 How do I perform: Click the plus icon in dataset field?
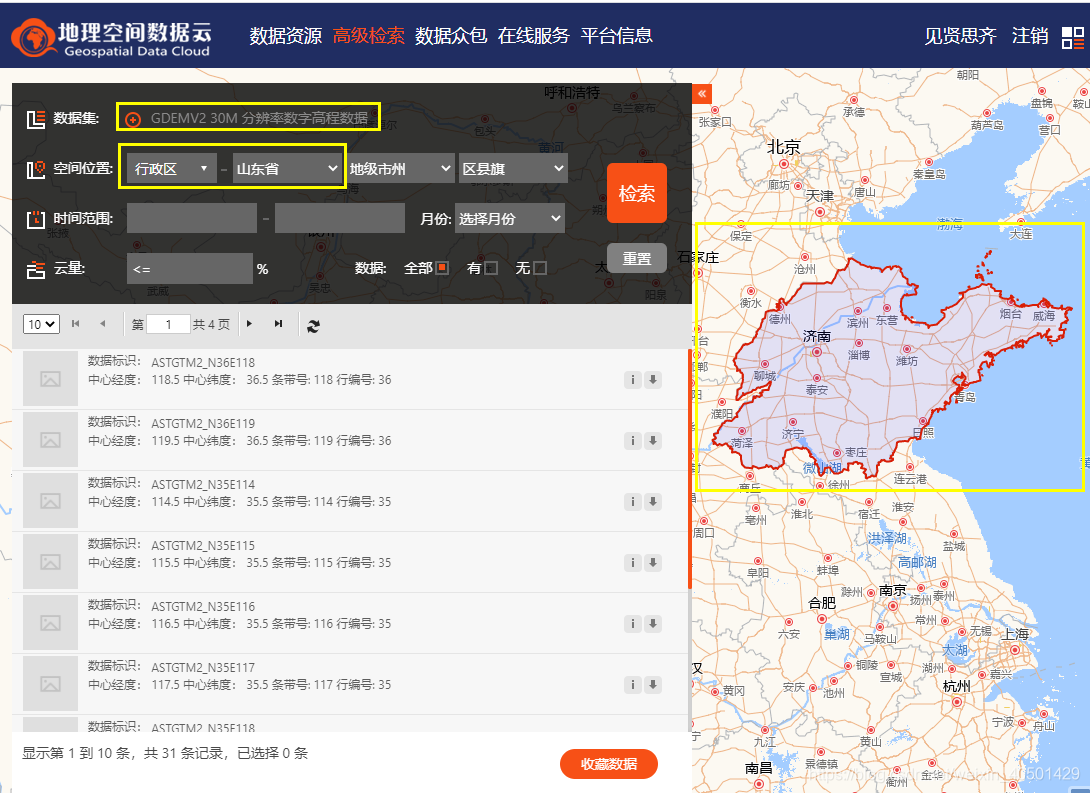click(132, 120)
